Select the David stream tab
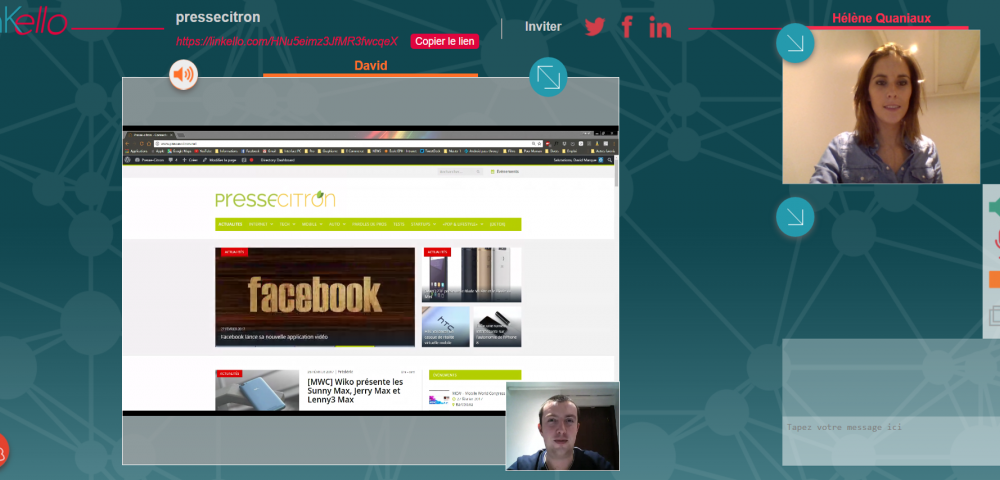The image size is (1000, 480). [x=371, y=66]
